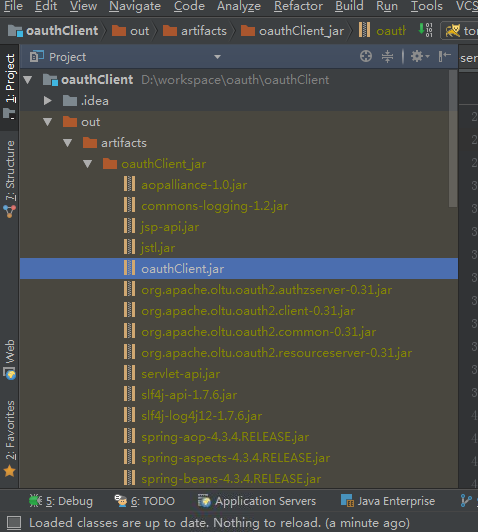
Task: Select spring-aspects-4.3.4.RELEASE.jar file
Action: click(x=235, y=458)
